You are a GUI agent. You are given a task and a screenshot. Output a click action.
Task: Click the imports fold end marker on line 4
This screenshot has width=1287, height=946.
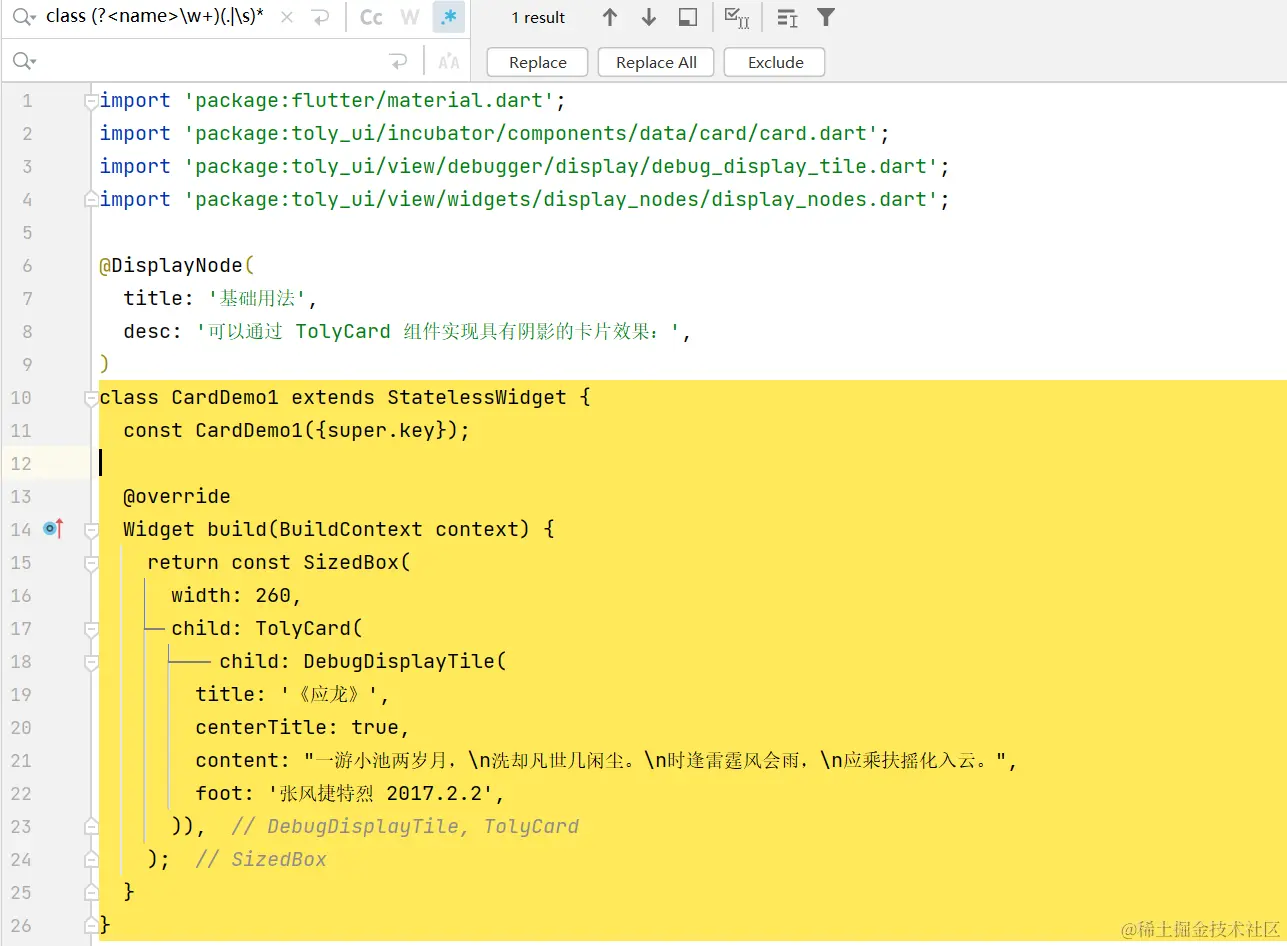tap(91, 199)
